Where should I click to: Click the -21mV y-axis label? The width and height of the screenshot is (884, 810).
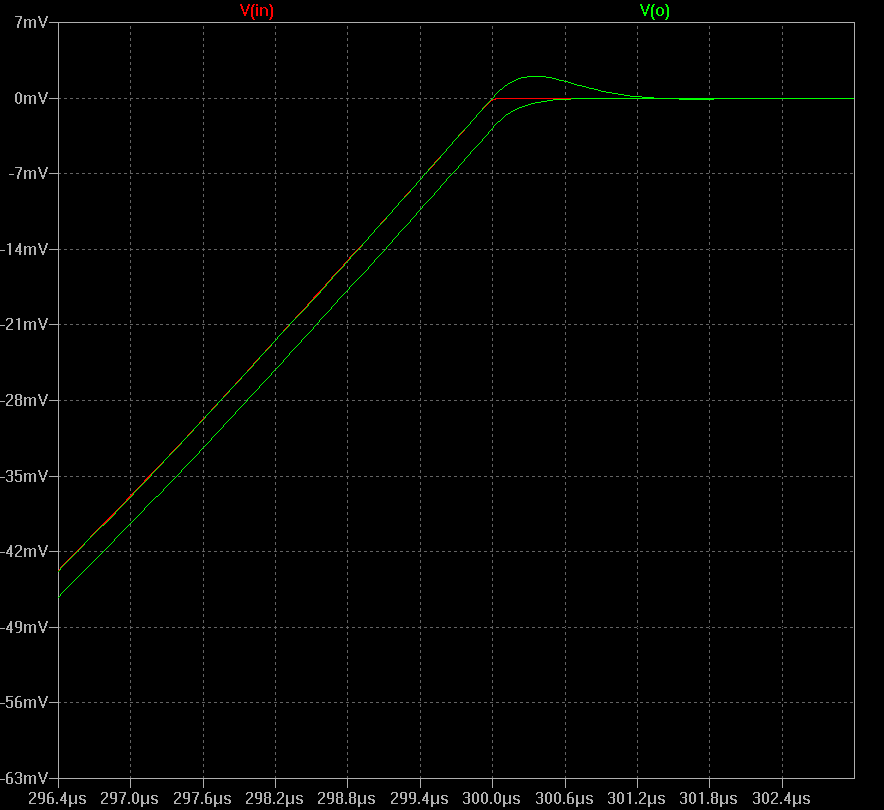(25, 324)
